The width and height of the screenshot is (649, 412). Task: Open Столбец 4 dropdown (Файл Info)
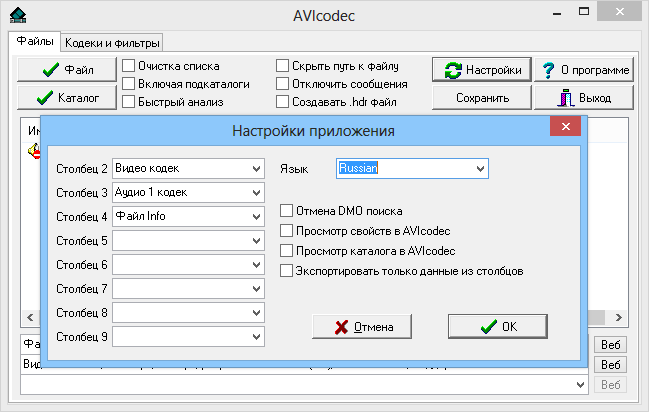(188, 217)
